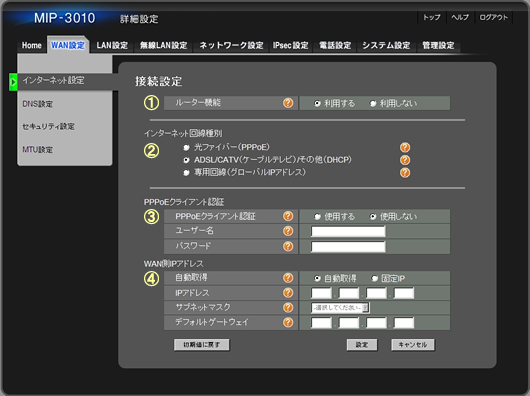
Task: Click help icon beside 光ファイバー(PPPoE)
Action: (405, 147)
